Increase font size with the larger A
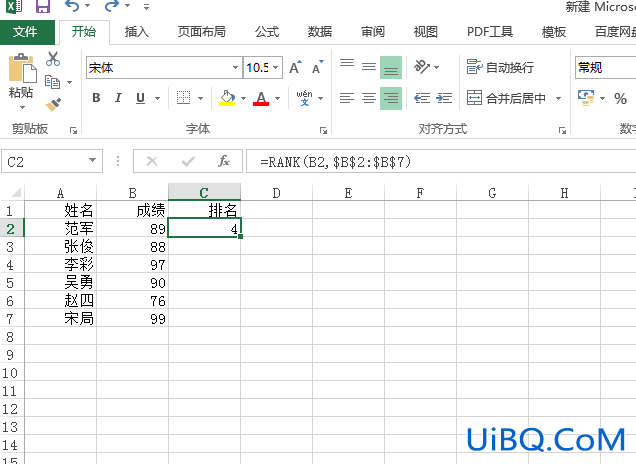Image resolution: width=636 pixels, height=464 pixels. [x=296, y=67]
